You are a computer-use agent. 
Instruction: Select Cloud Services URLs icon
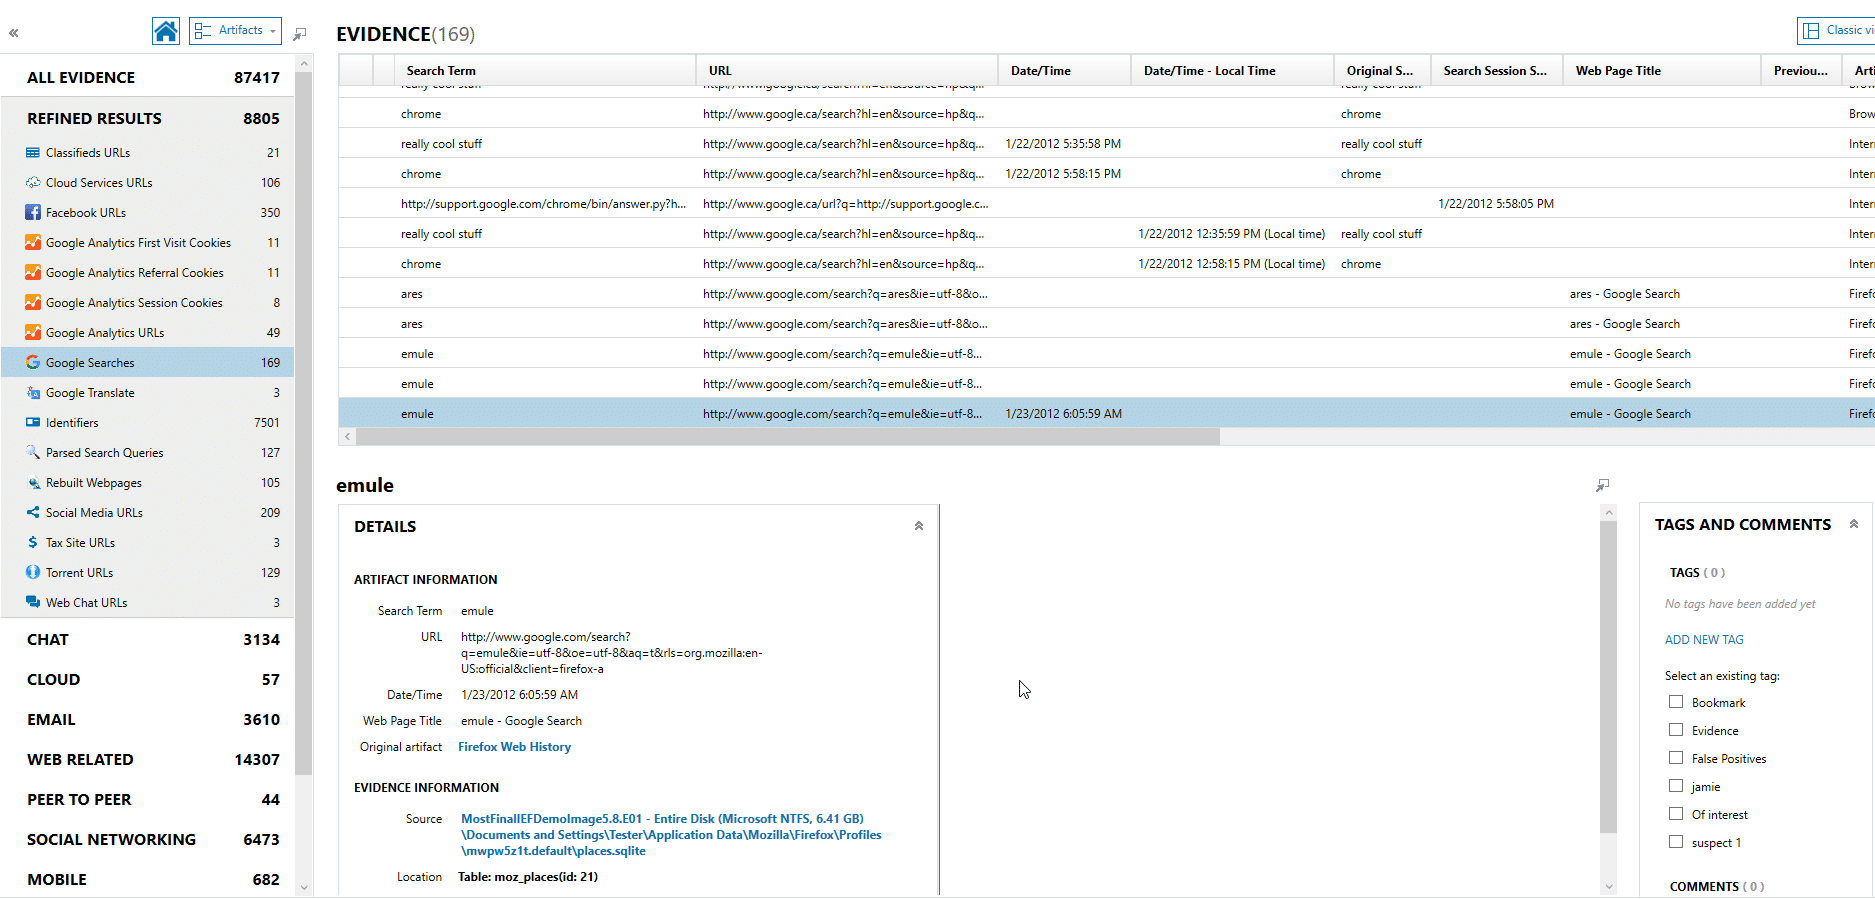tap(33, 183)
